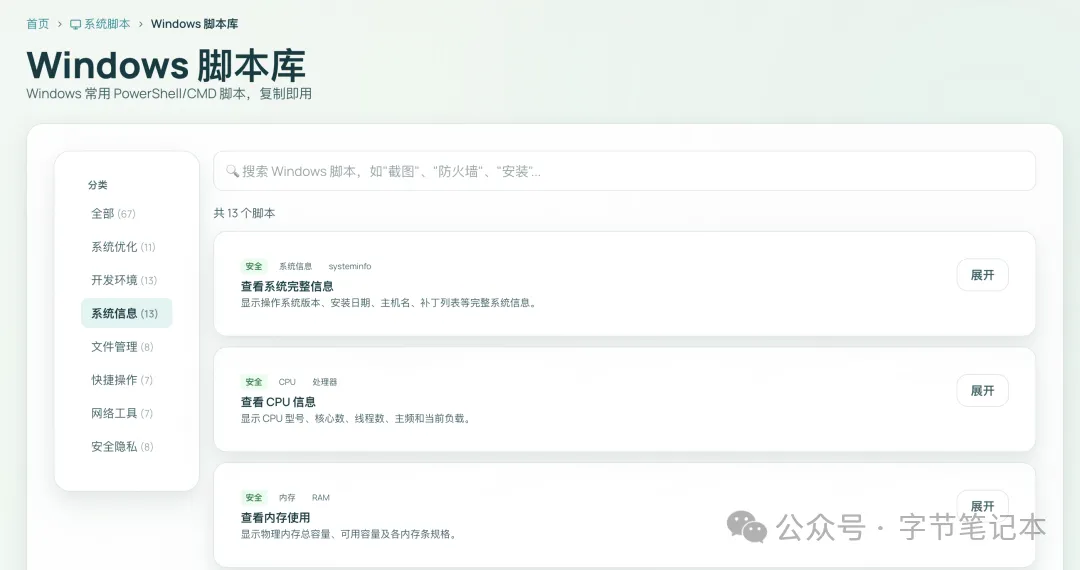Click the 安全 badge on the CPU card
This screenshot has width=1080, height=570.
coord(253,382)
